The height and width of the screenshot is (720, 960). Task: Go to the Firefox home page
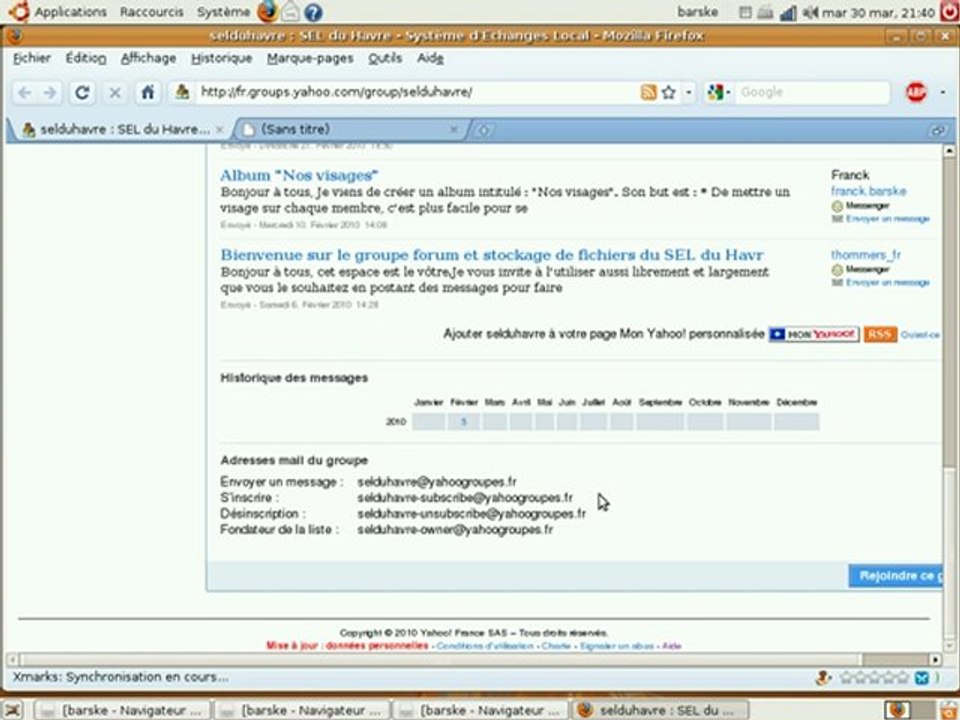coord(148,92)
